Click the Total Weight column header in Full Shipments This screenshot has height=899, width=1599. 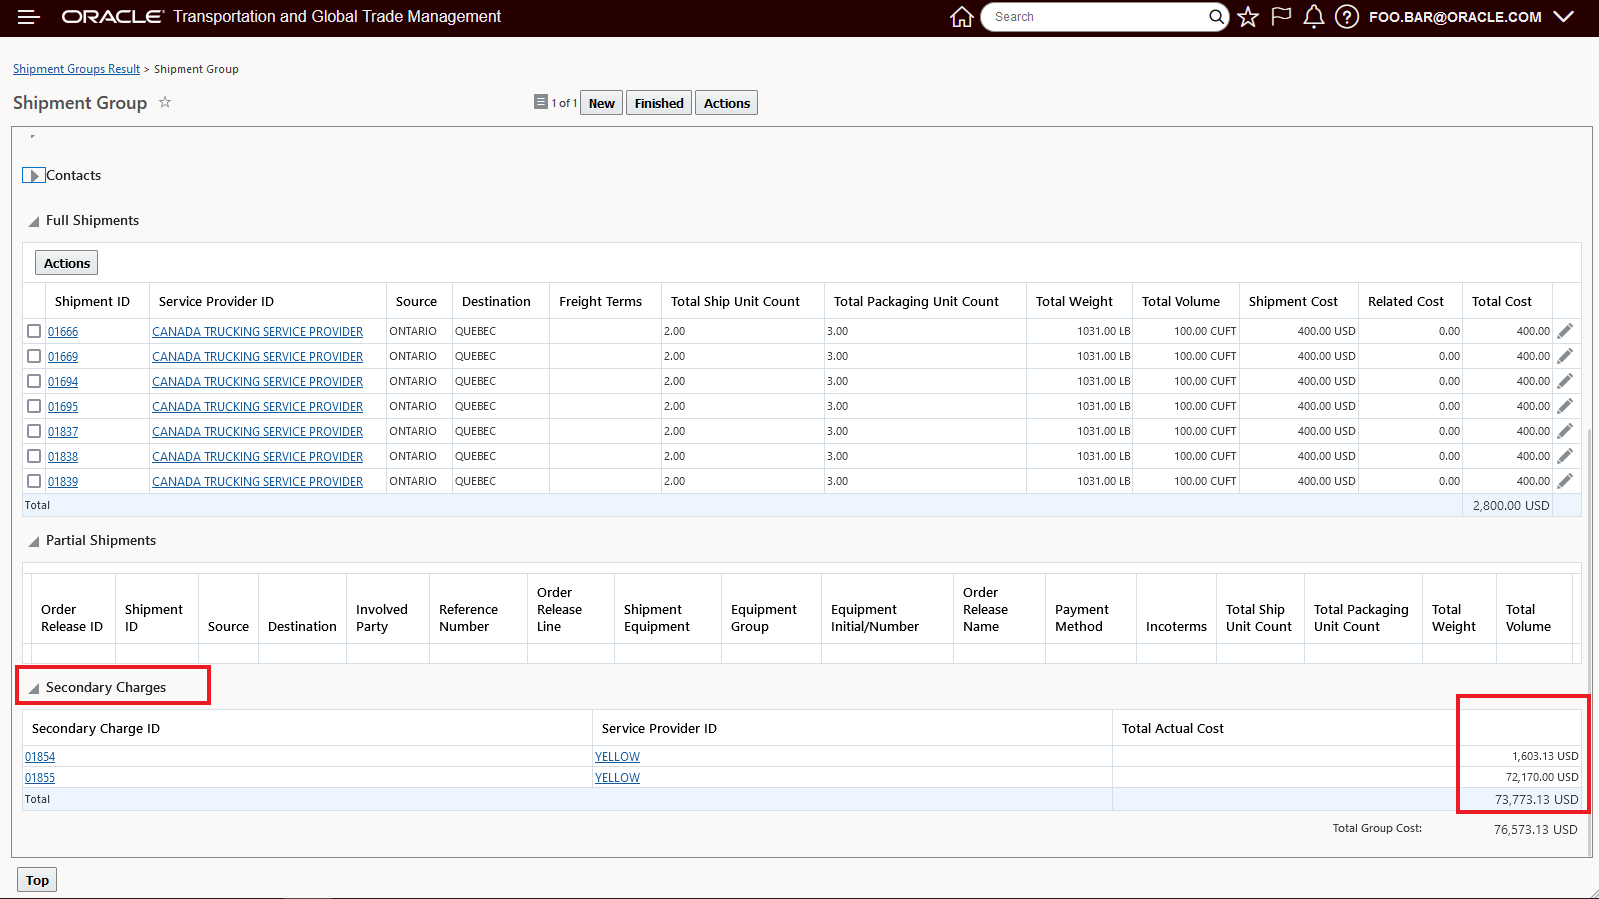pyautogui.click(x=1074, y=301)
